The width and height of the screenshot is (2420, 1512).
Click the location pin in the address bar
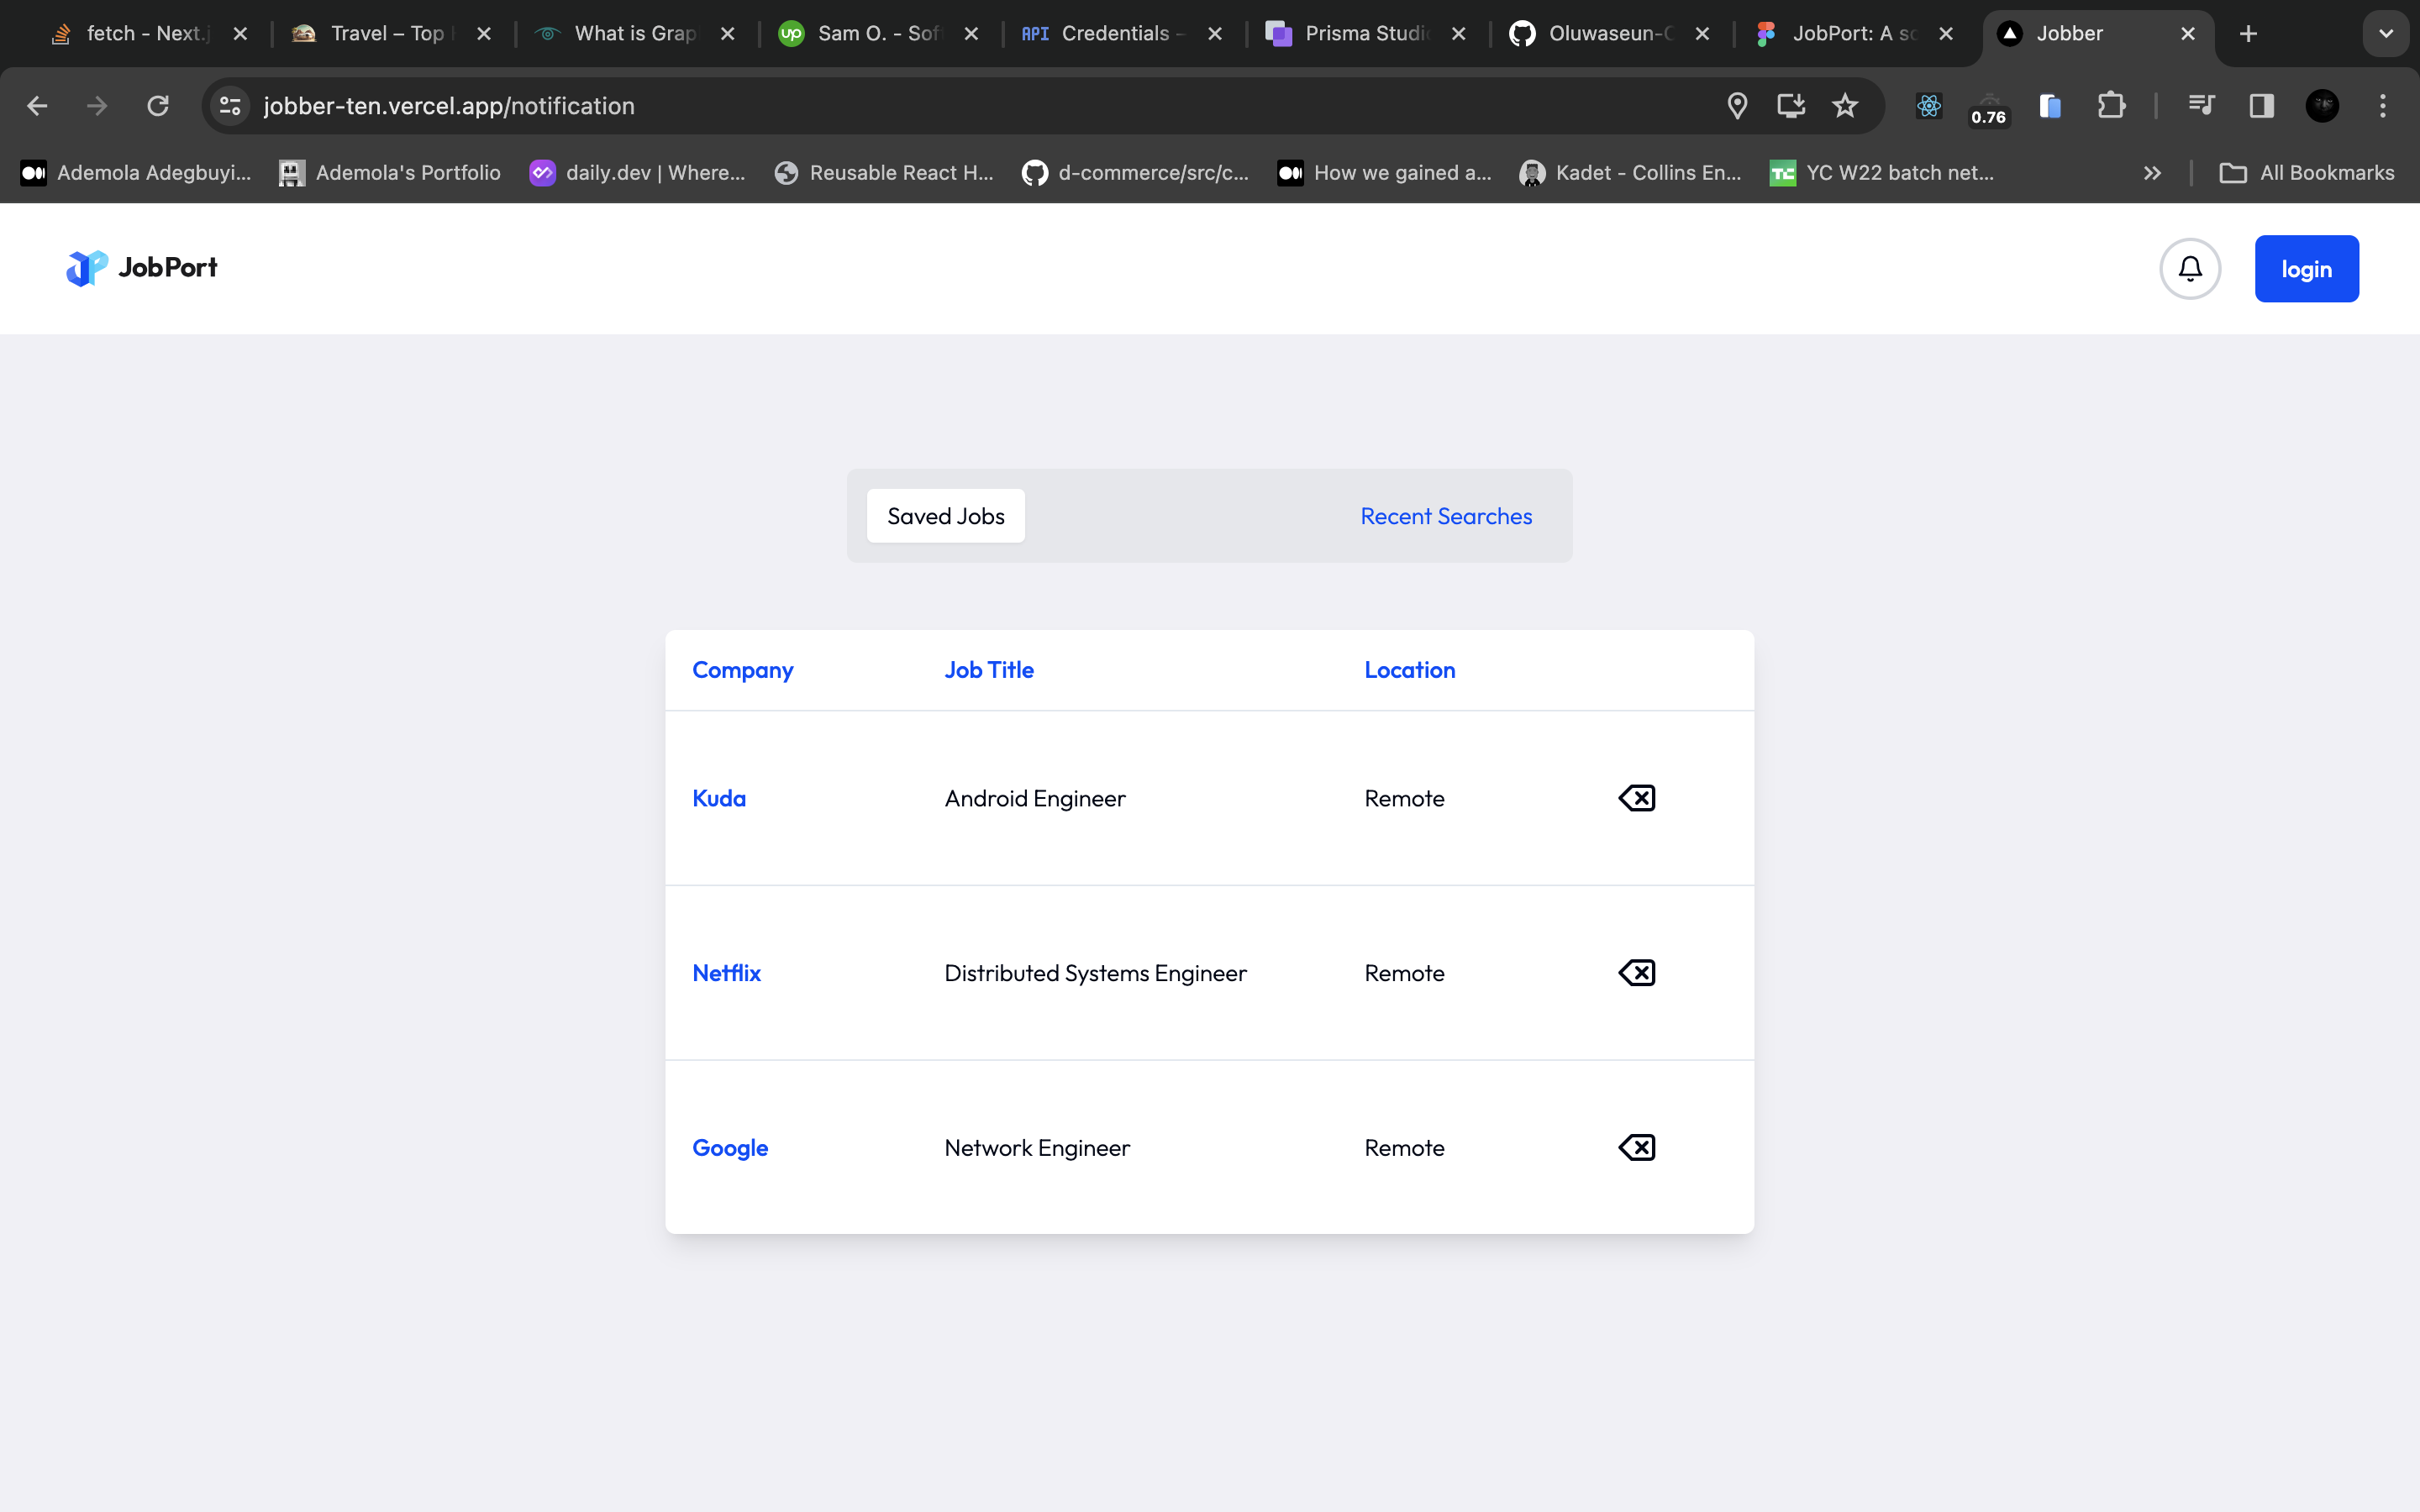[x=1737, y=106]
